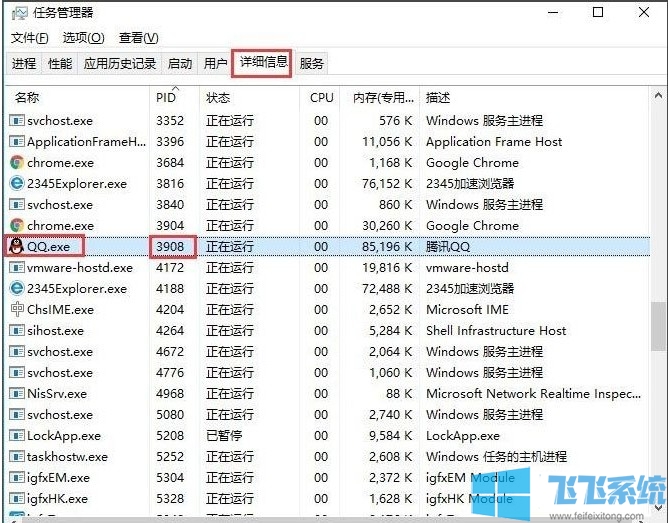Click the Shell Infrastructure Host description
Screen dimensions: 668x523
tap(496, 331)
